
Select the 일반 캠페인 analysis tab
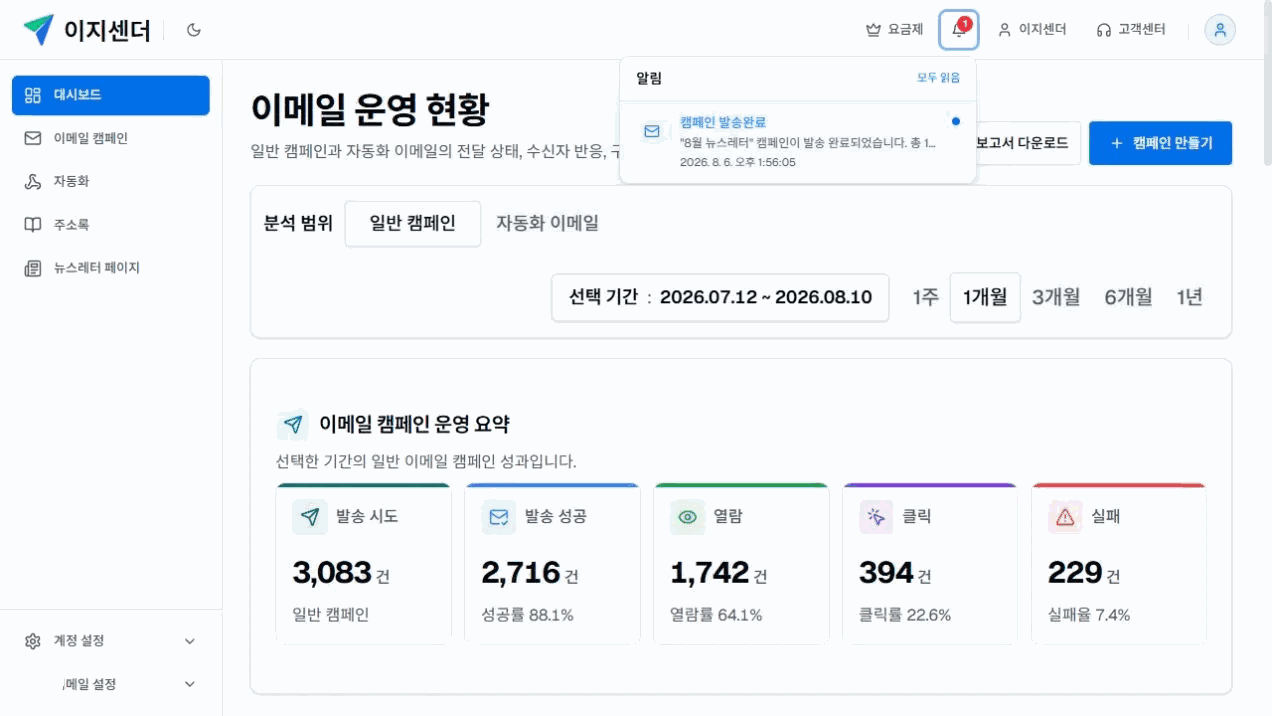coord(412,223)
